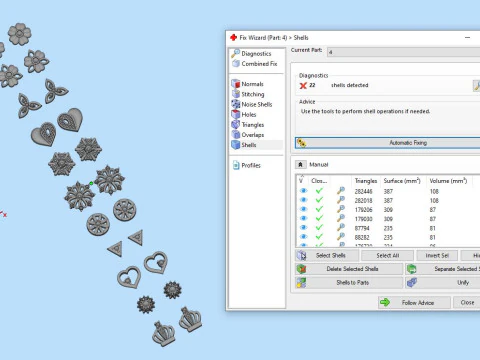Image resolution: width=480 pixels, height=360 pixels.
Task: Click the red X diagnostics icon beside 22
Action: click(x=303, y=86)
